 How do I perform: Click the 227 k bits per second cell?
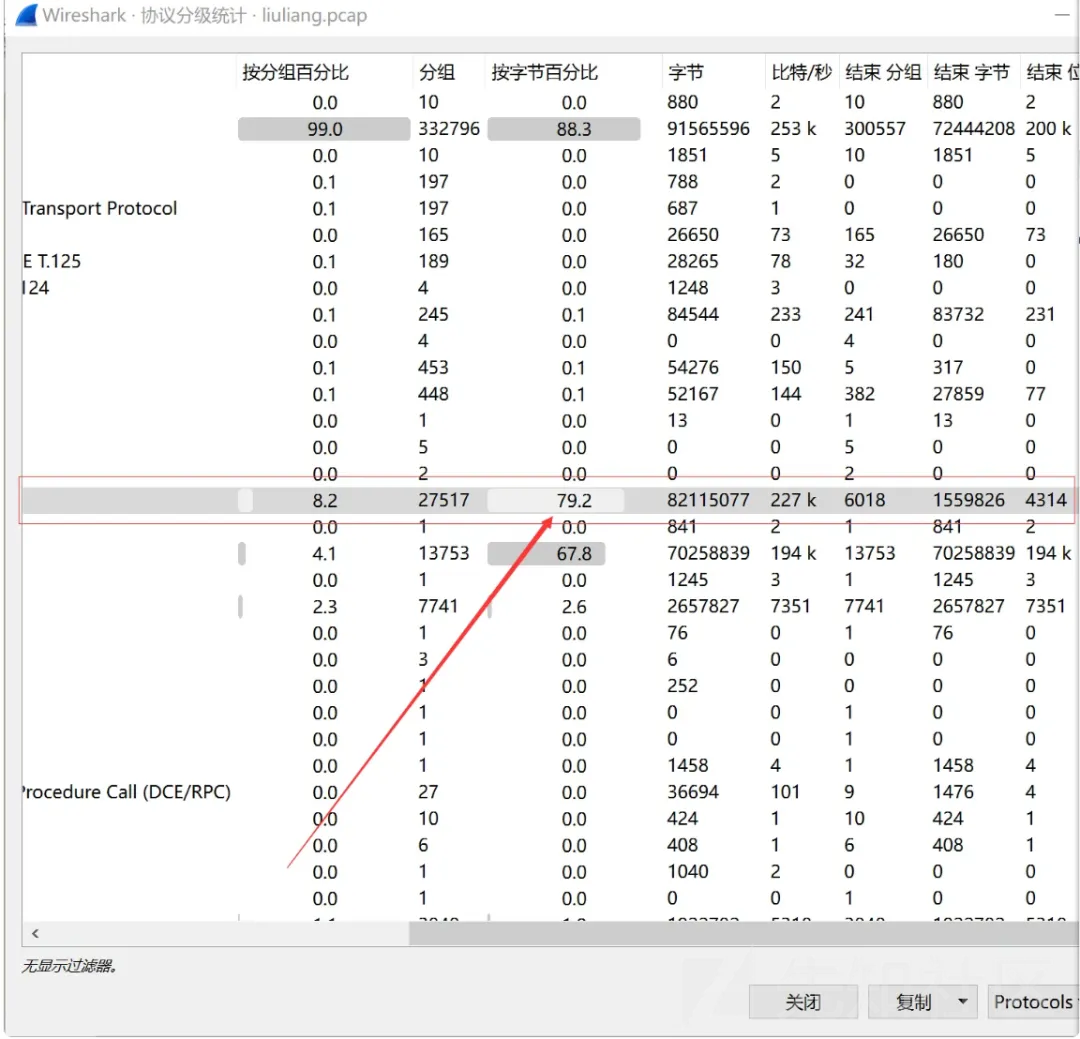[x=793, y=500]
